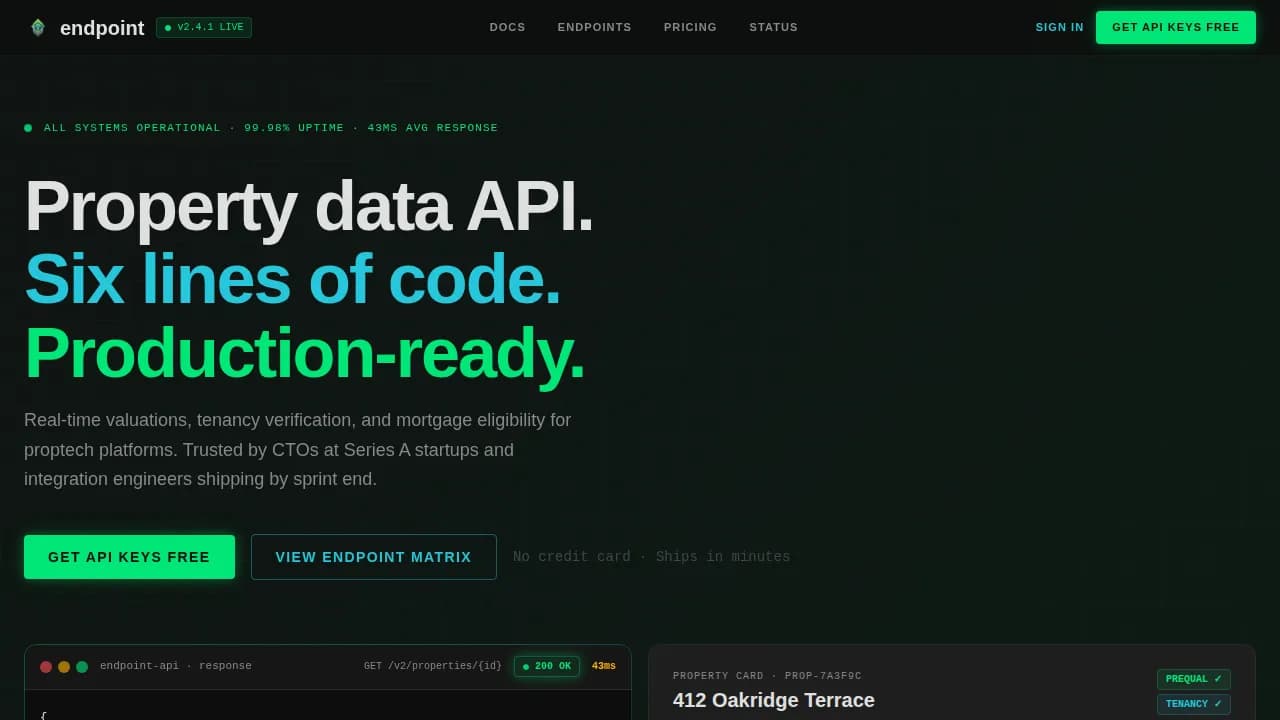Image resolution: width=1280 pixels, height=720 pixels.
Task: Click the PROPERTY CARD · PROP-7A3F9C label
Action: [767, 676]
